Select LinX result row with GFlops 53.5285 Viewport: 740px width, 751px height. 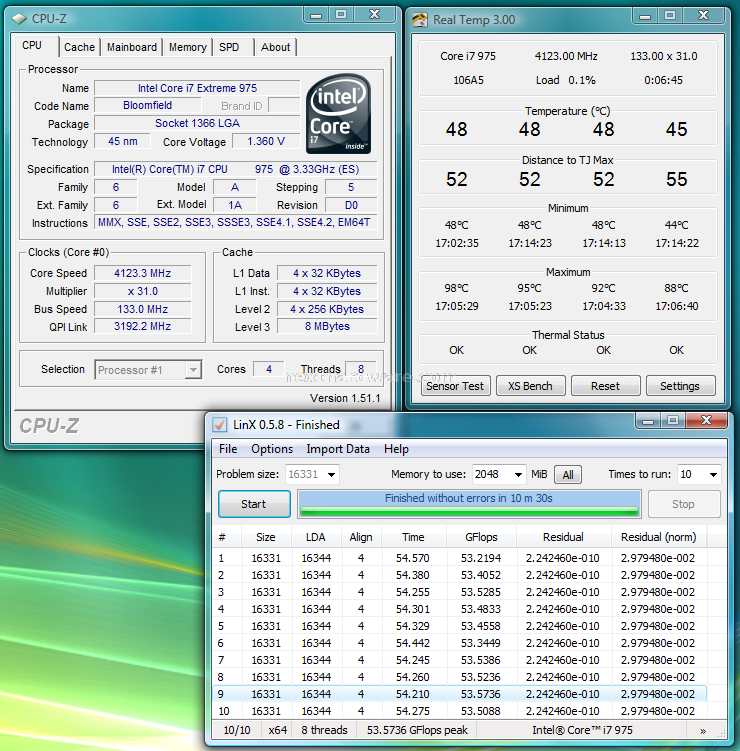tap(460, 592)
